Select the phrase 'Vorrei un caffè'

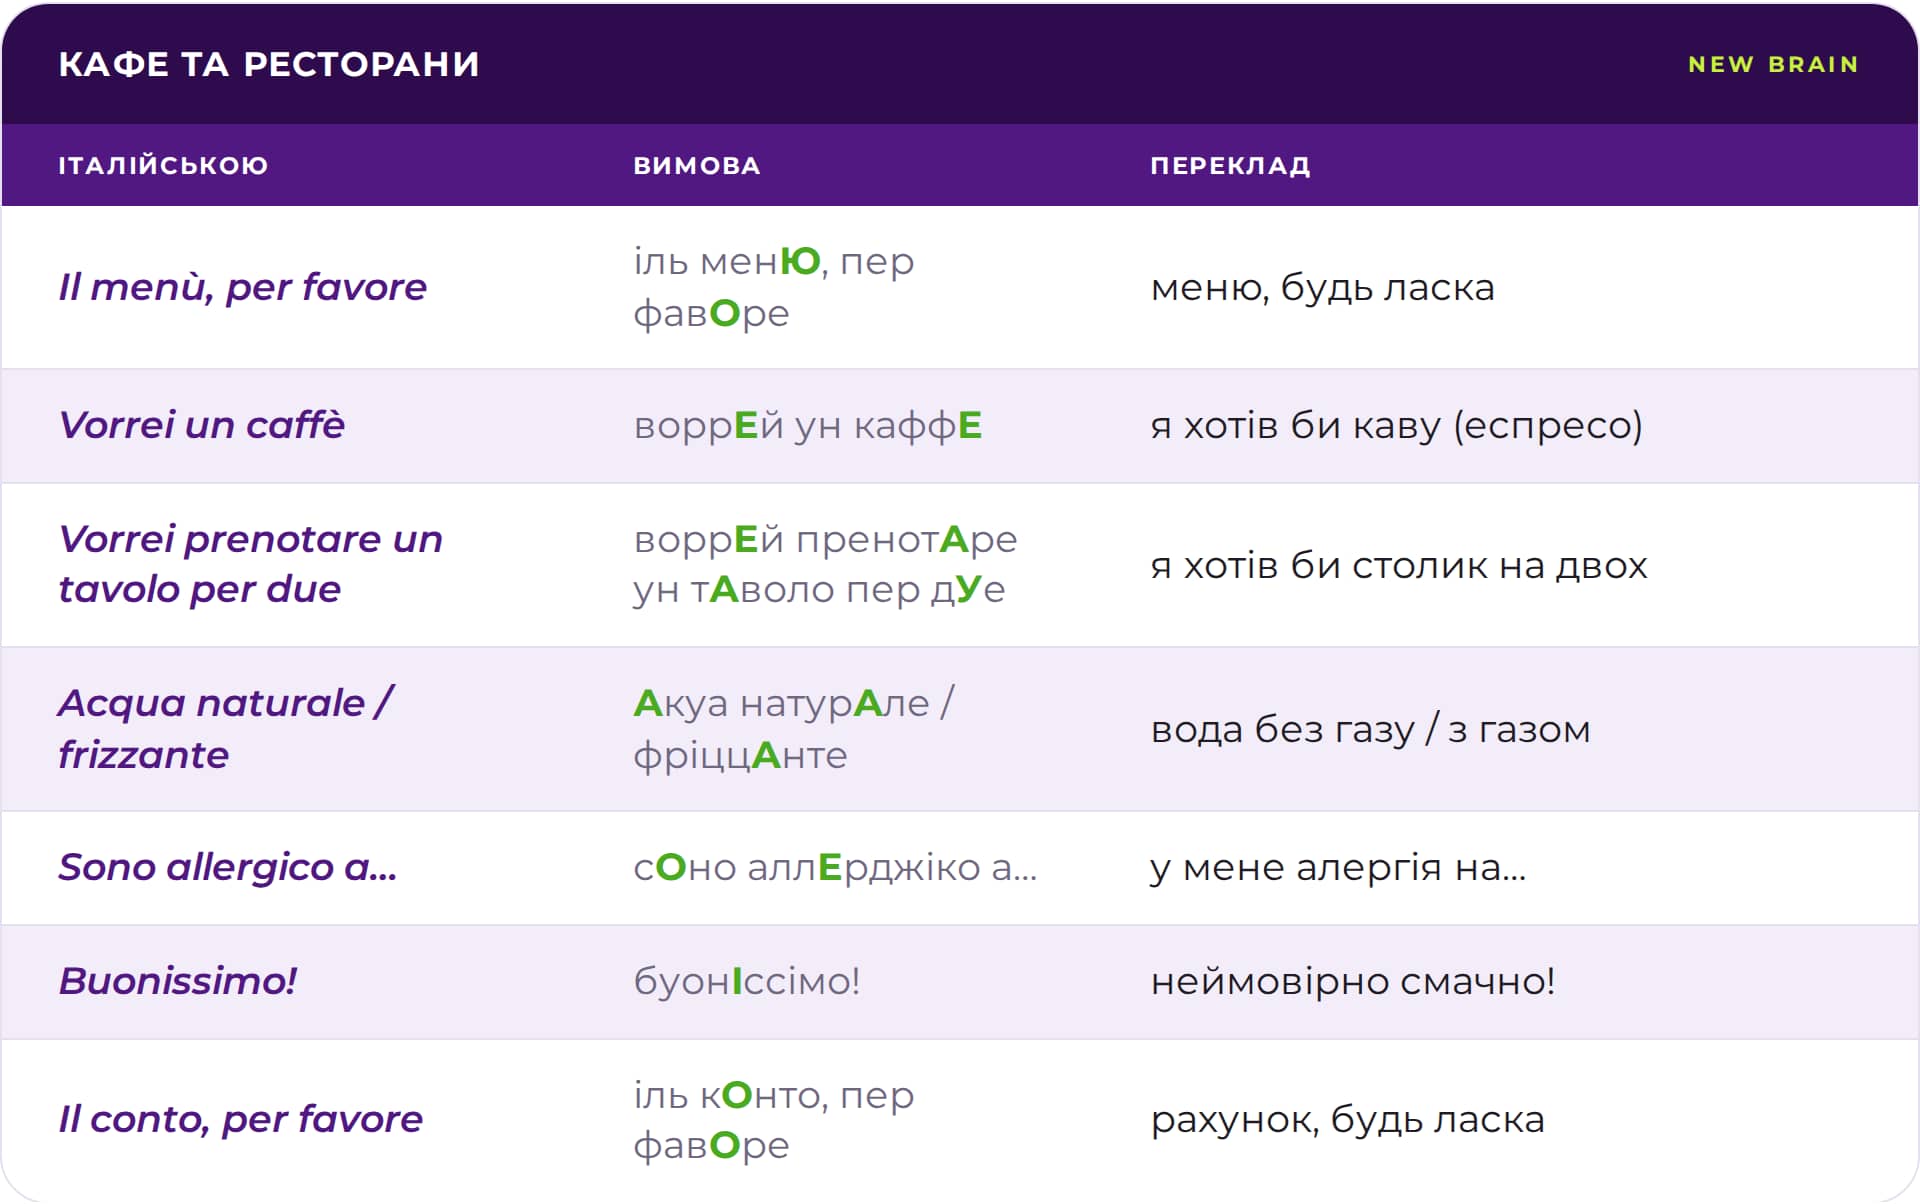click(201, 425)
